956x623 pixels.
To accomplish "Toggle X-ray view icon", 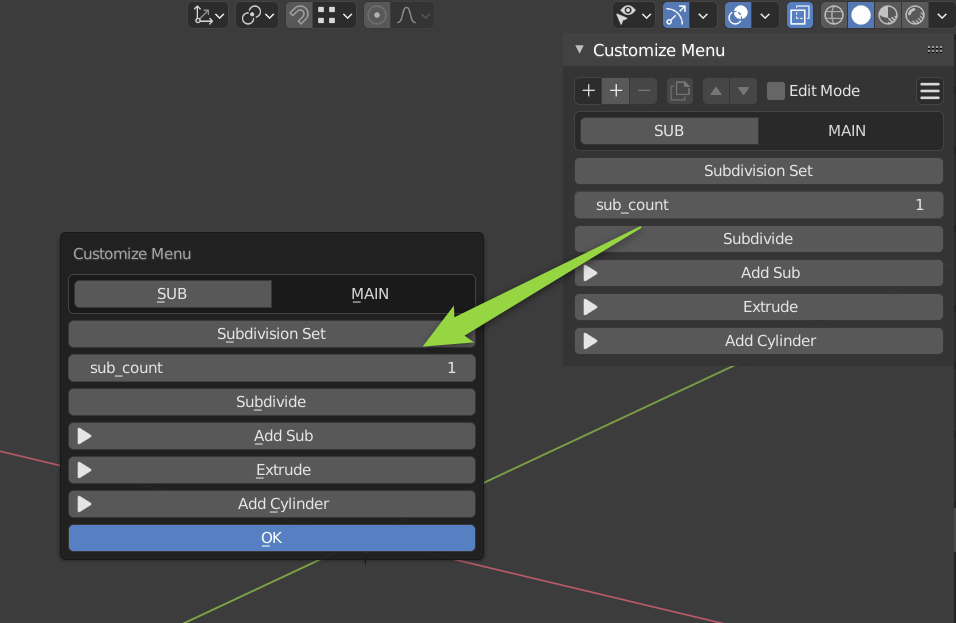I will tap(799, 15).
